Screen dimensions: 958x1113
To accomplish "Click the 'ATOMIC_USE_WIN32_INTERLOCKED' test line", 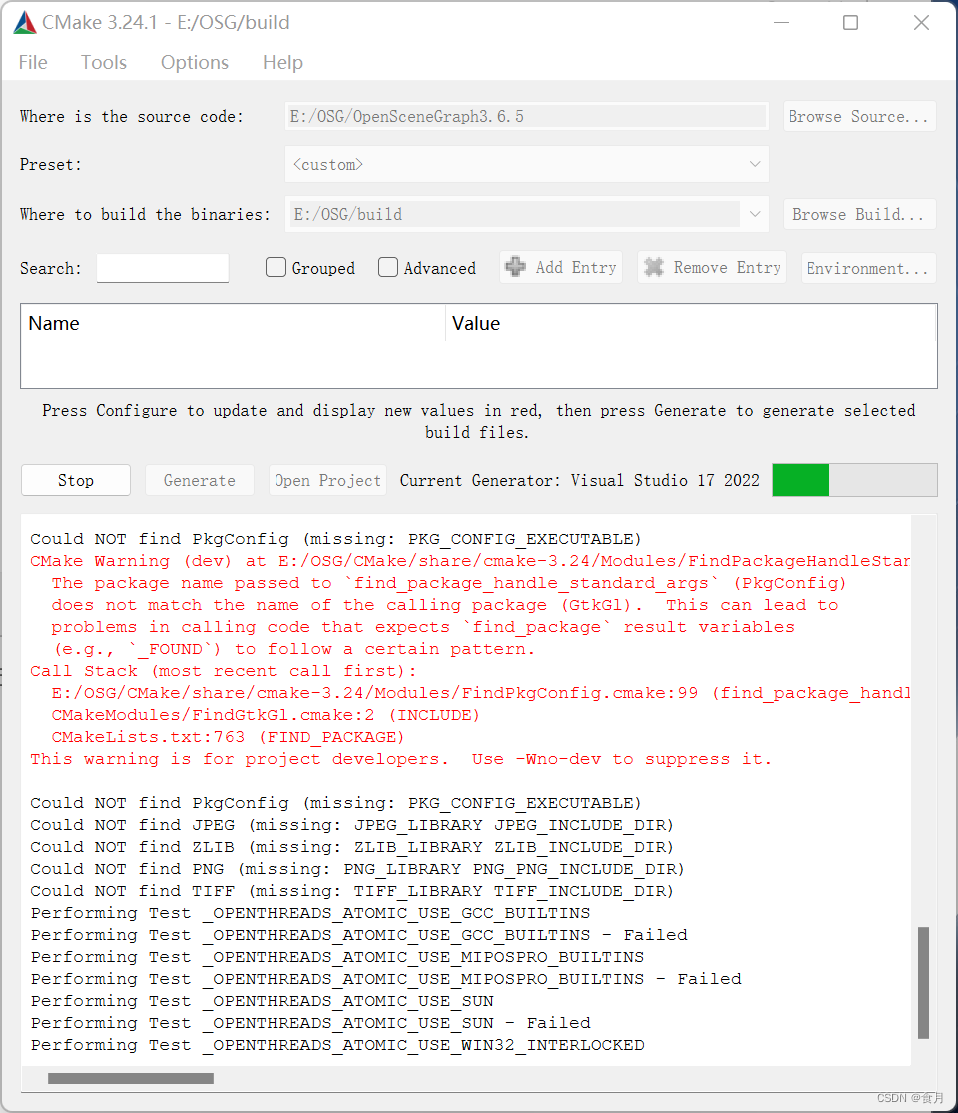I will pos(338,1045).
